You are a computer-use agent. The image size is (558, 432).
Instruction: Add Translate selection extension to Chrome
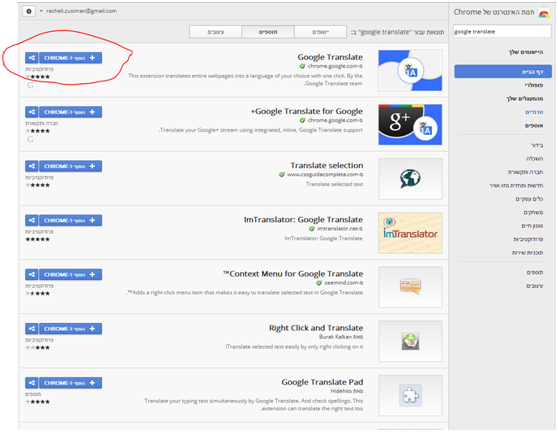tap(70, 166)
